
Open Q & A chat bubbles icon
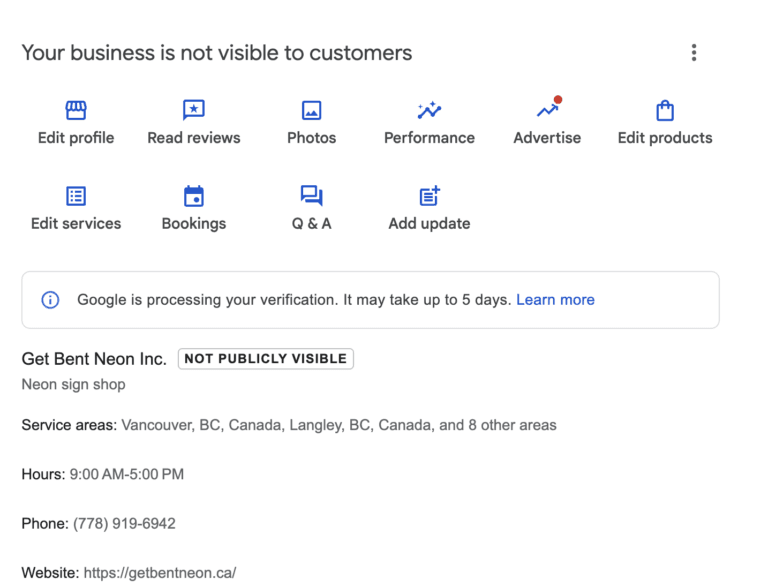pos(311,196)
